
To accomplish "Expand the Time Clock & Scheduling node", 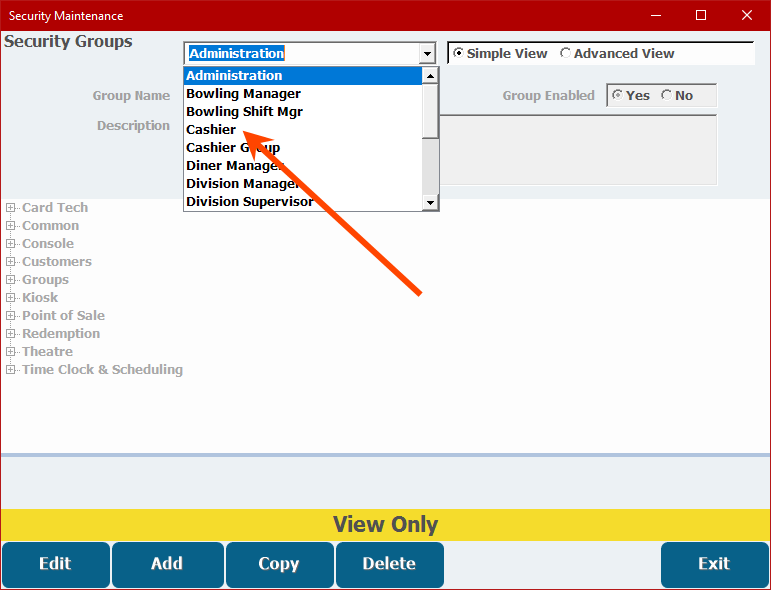I will [x=11, y=370].
